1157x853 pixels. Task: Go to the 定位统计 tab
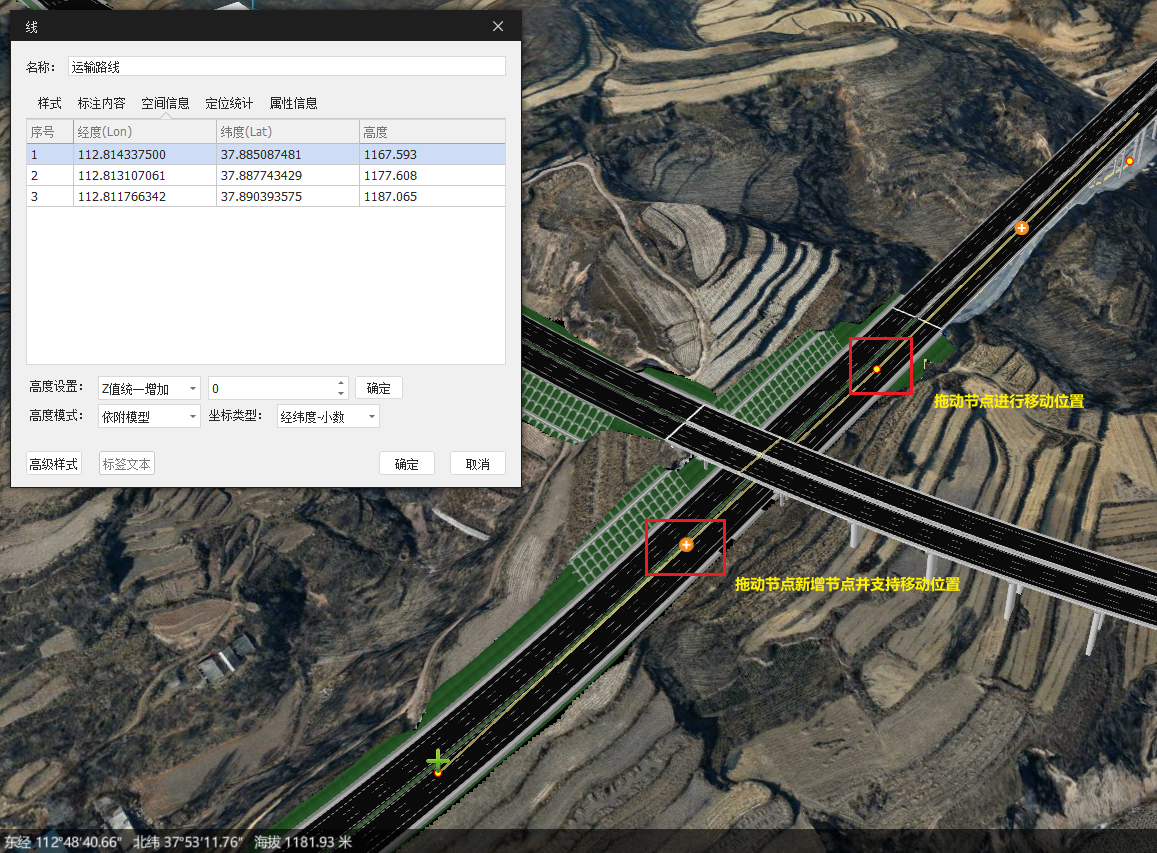229,103
